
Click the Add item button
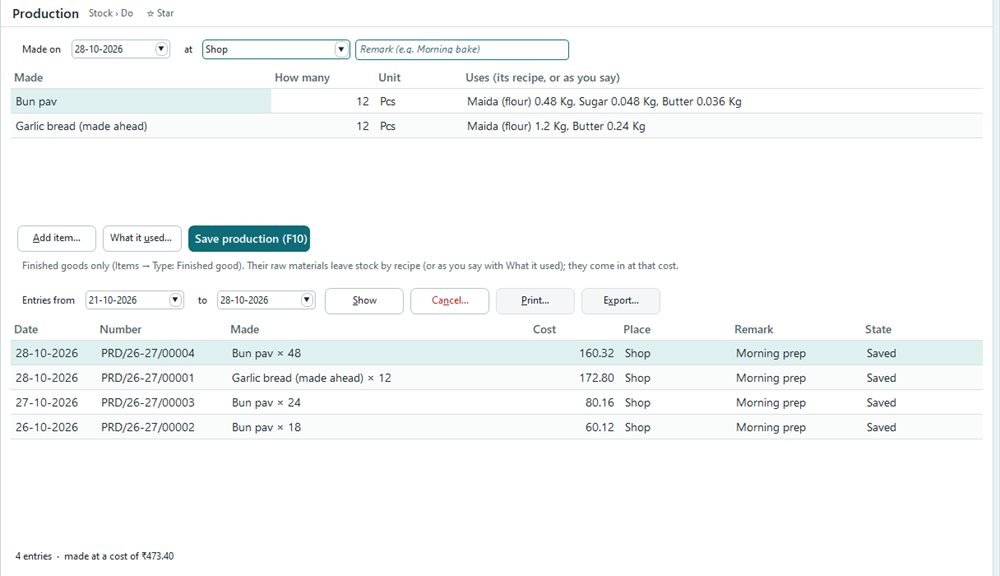pyautogui.click(x=57, y=238)
